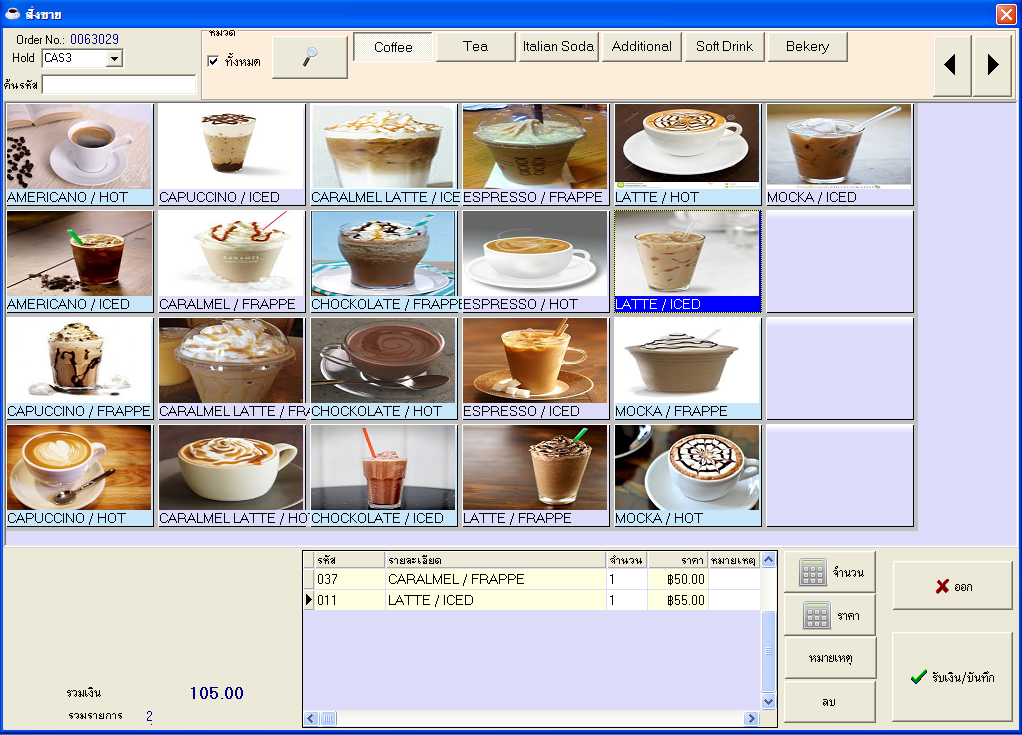The image size is (1022, 735).
Task: Open the Italian Soda category
Action: tap(558, 47)
